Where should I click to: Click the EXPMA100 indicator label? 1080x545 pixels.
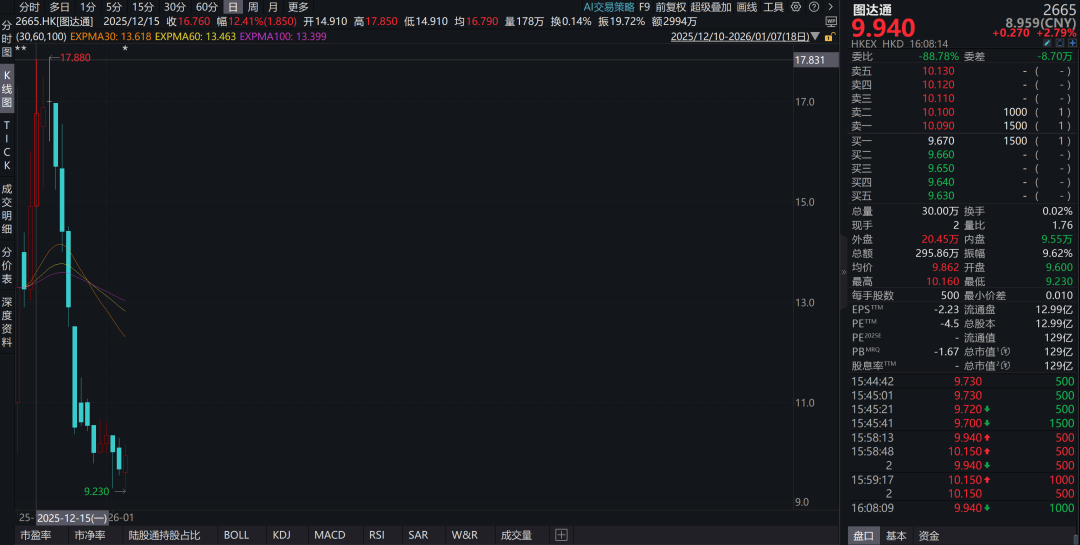click(x=283, y=37)
